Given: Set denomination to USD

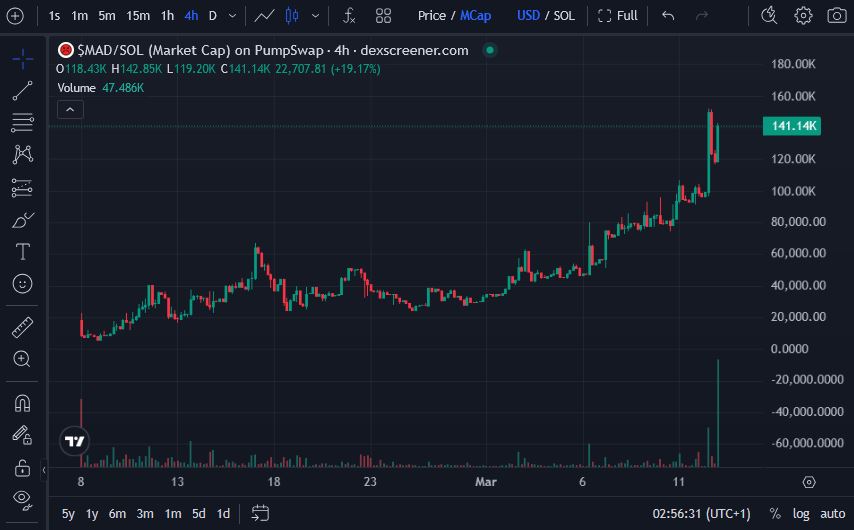Looking at the screenshot, I should pos(528,16).
